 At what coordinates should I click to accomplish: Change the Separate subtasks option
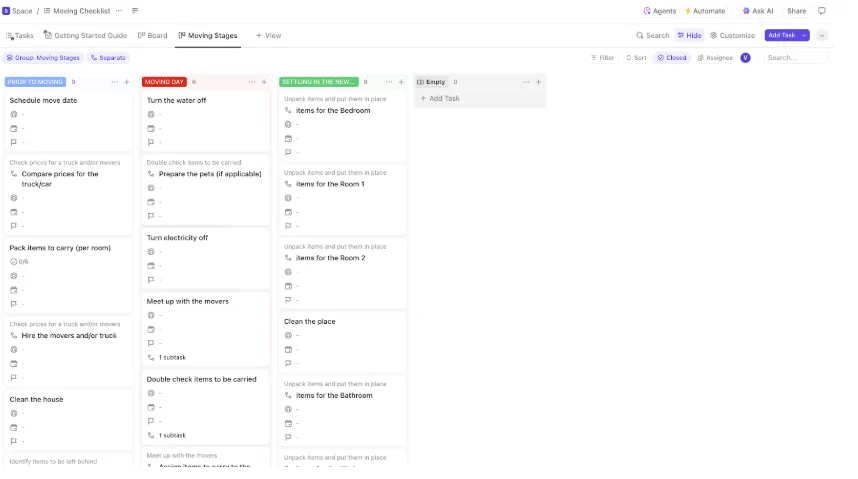click(x=108, y=58)
